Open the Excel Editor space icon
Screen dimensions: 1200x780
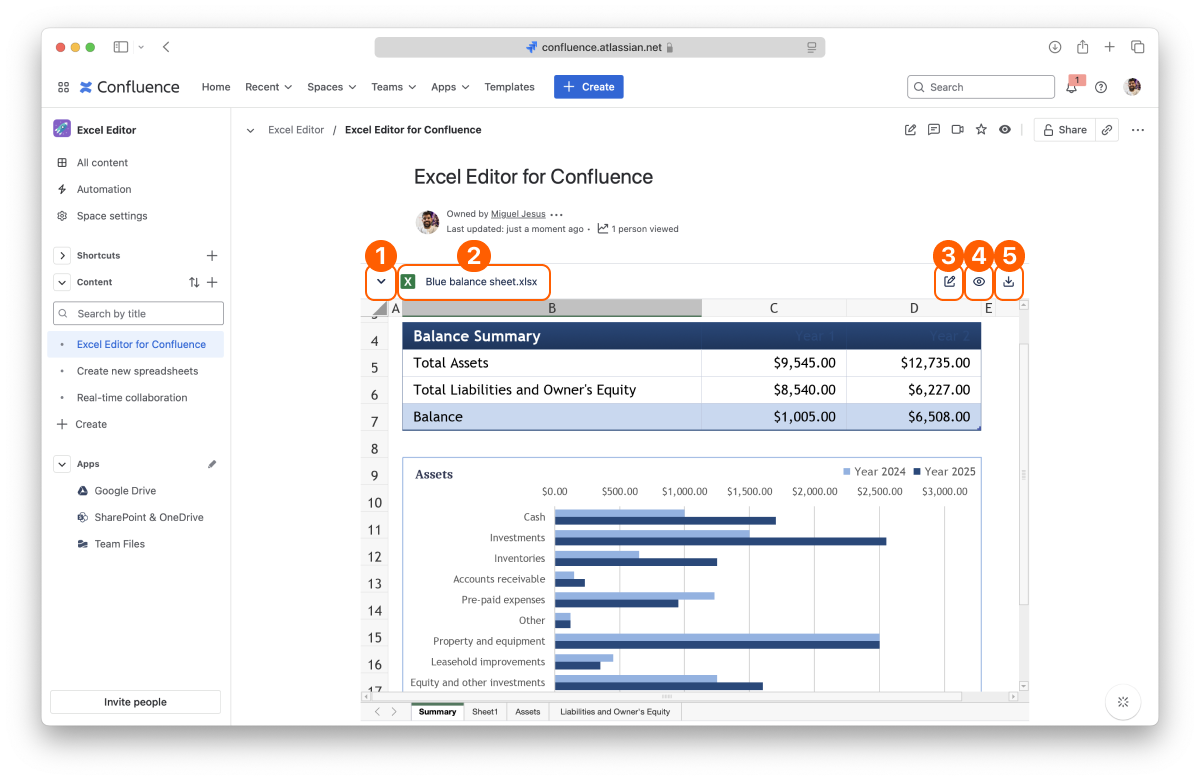click(x=62, y=129)
